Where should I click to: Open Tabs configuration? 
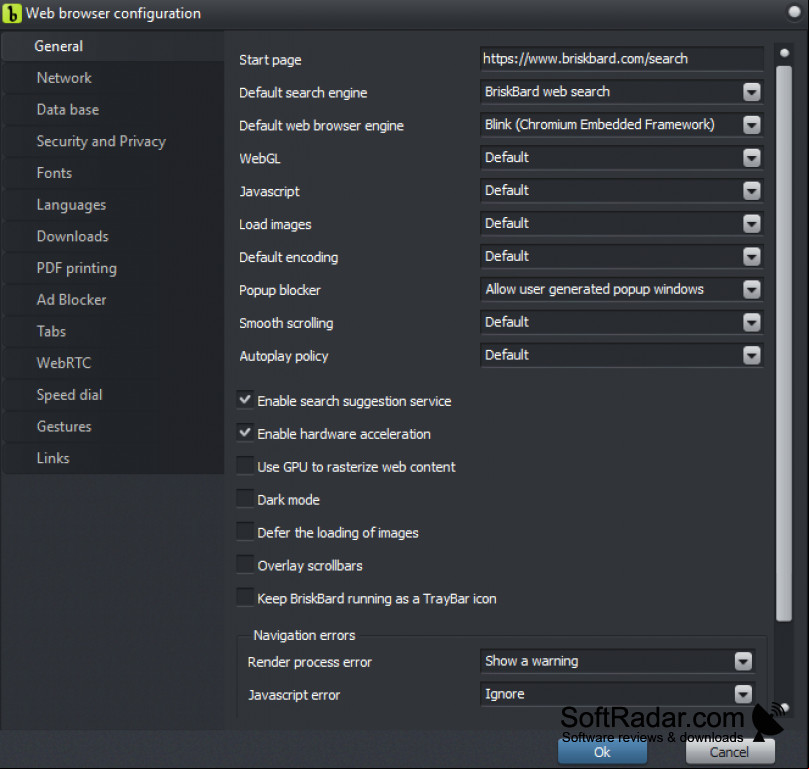(112, 331)
